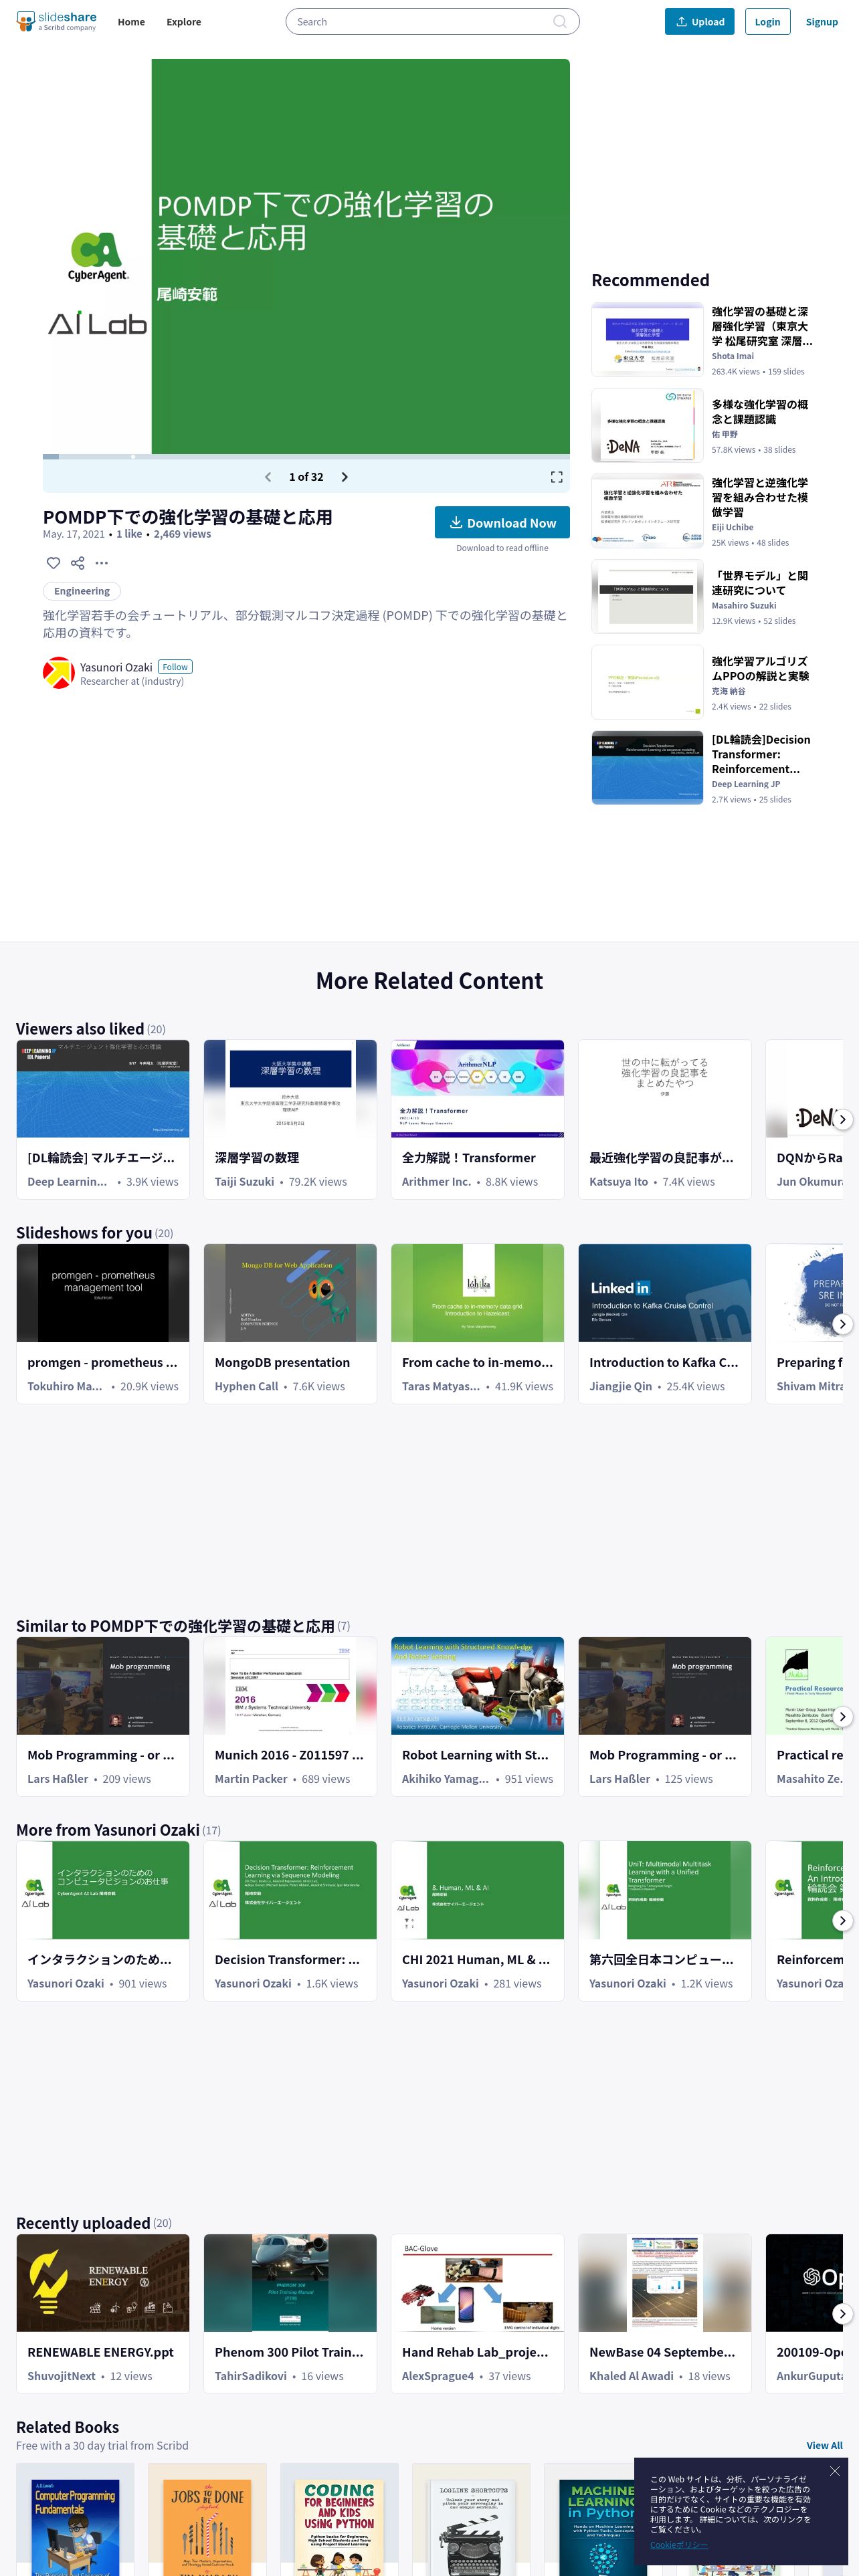Go to the previous slide arrow

click(x=268, y=477)
